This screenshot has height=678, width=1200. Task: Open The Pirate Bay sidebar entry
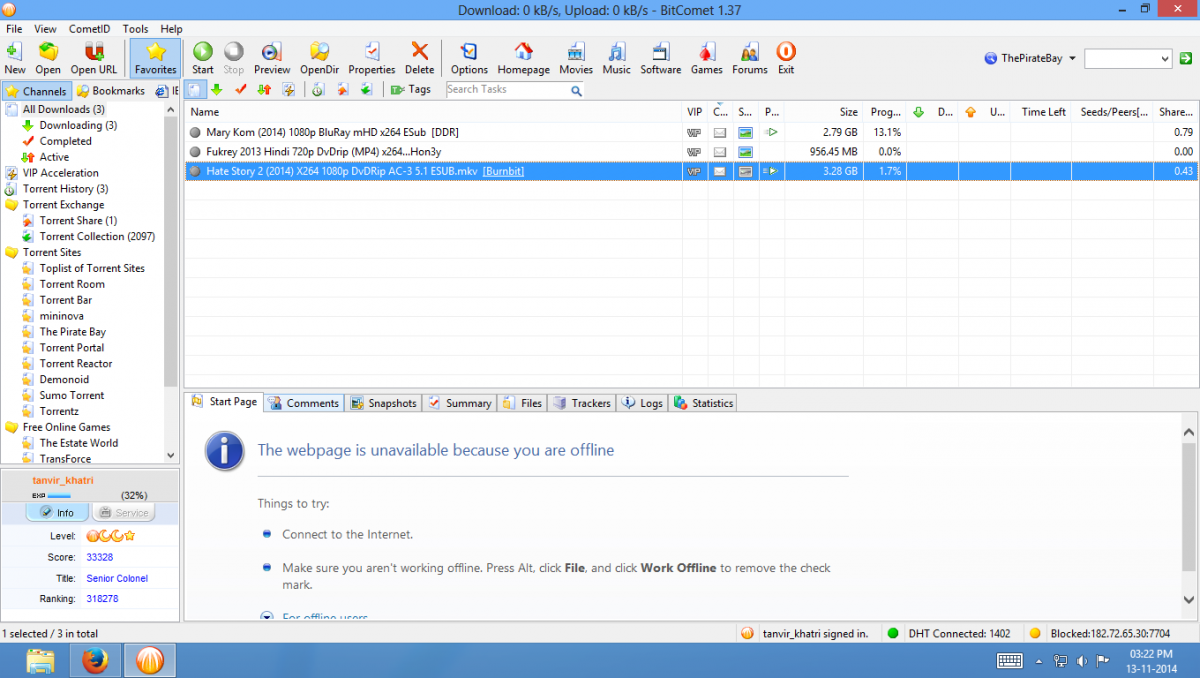72,332
